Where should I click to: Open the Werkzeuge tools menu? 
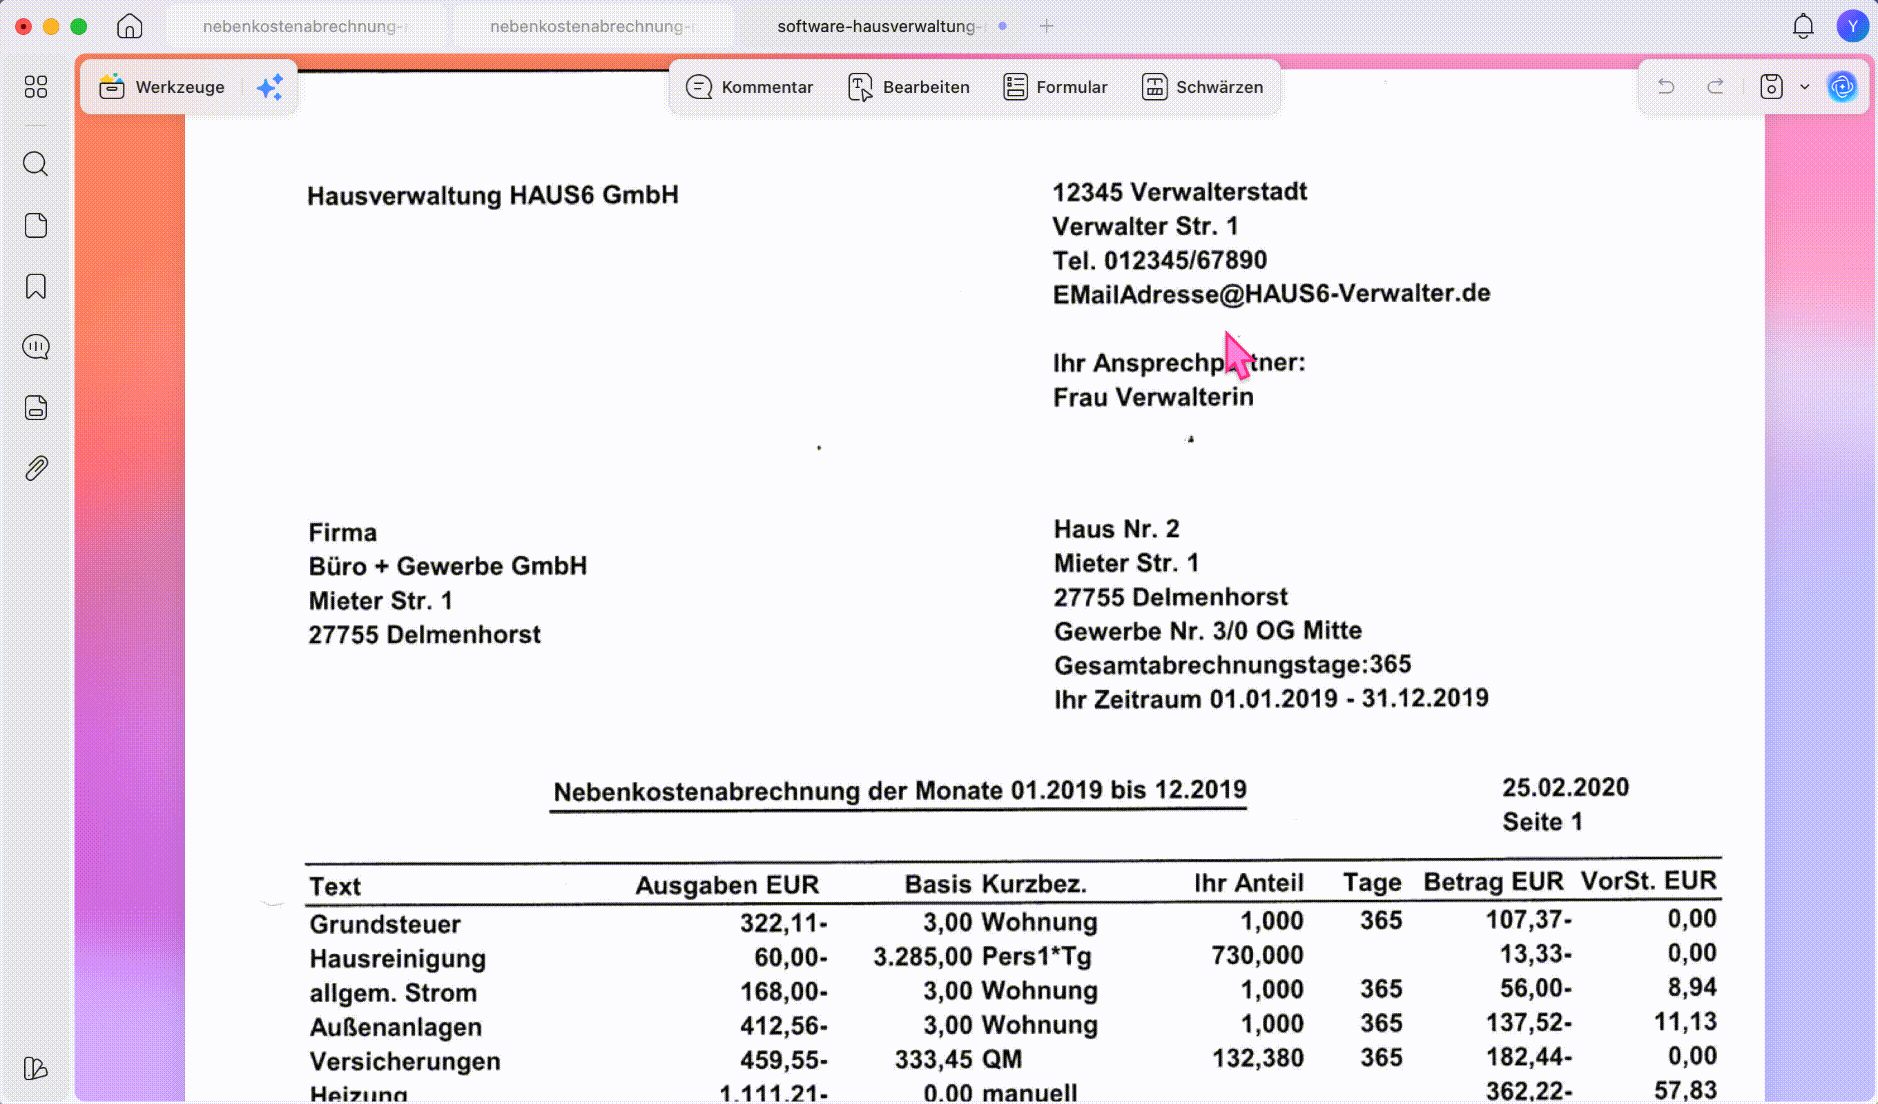[162, 87]
